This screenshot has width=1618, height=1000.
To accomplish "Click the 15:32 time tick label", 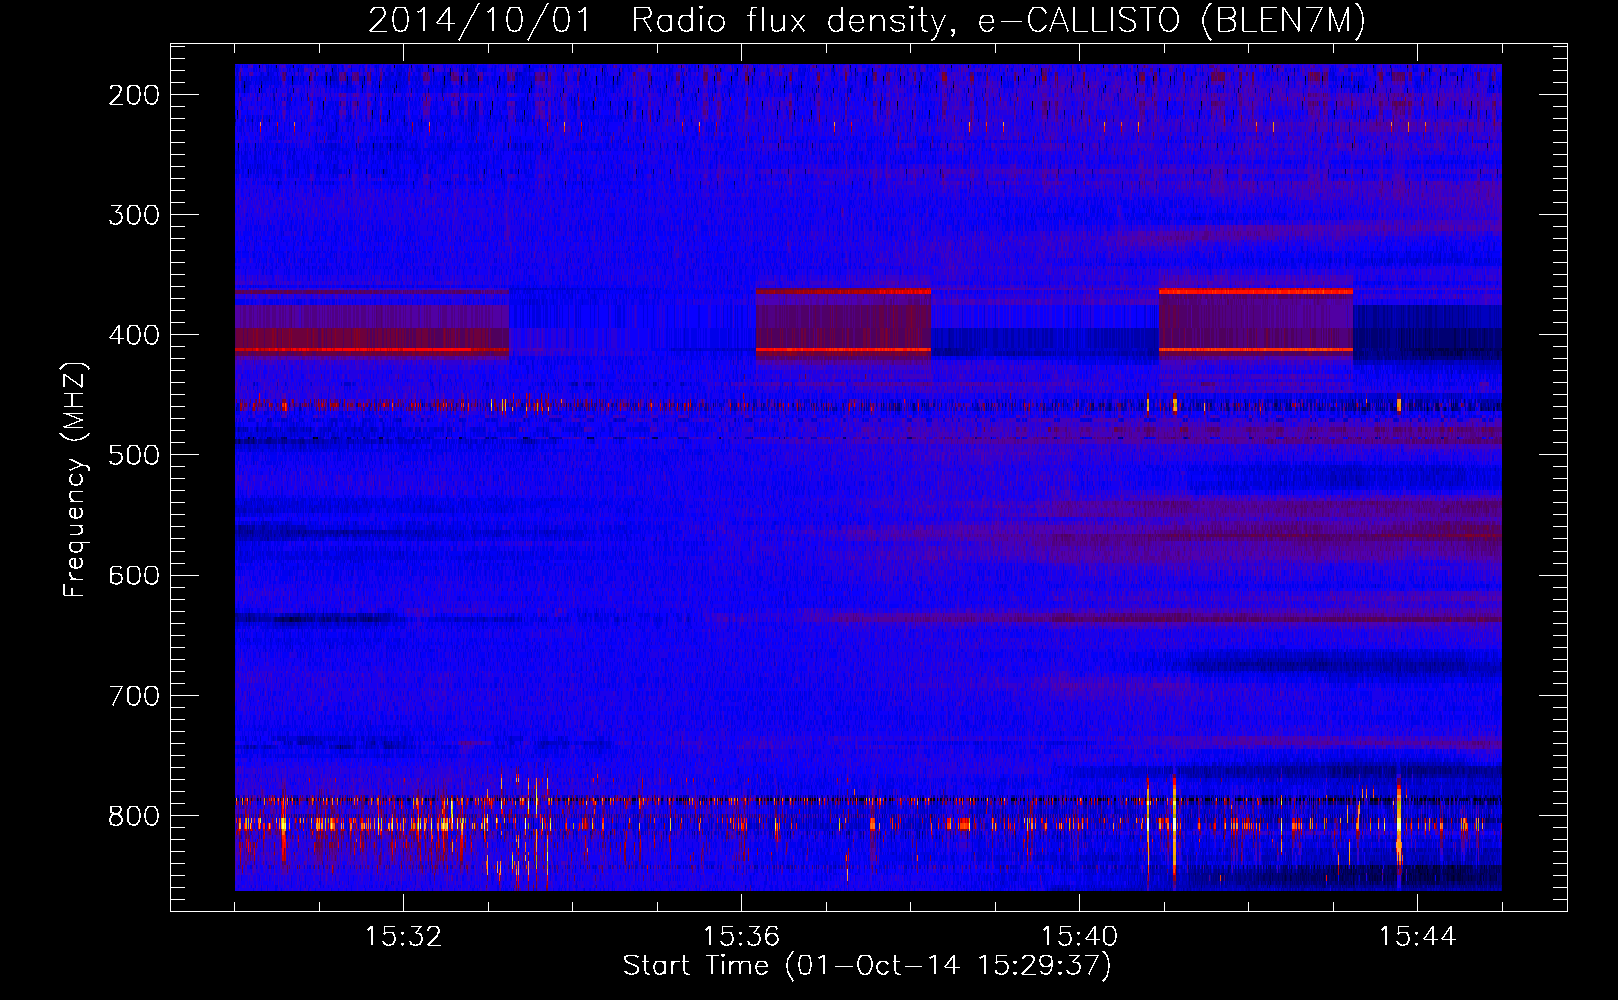I will coord(403,937).
